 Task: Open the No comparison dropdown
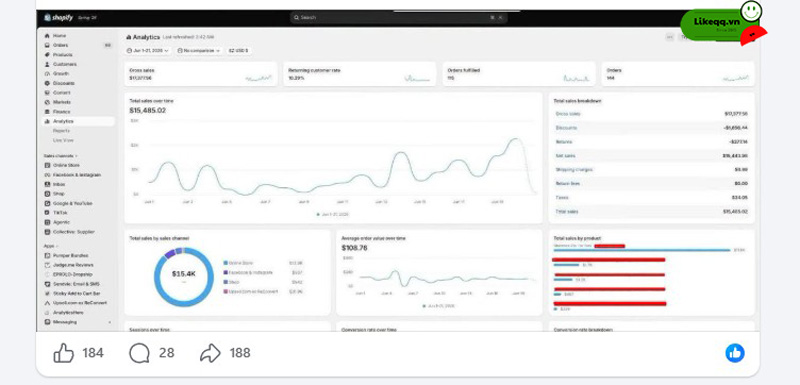[198, 51]
